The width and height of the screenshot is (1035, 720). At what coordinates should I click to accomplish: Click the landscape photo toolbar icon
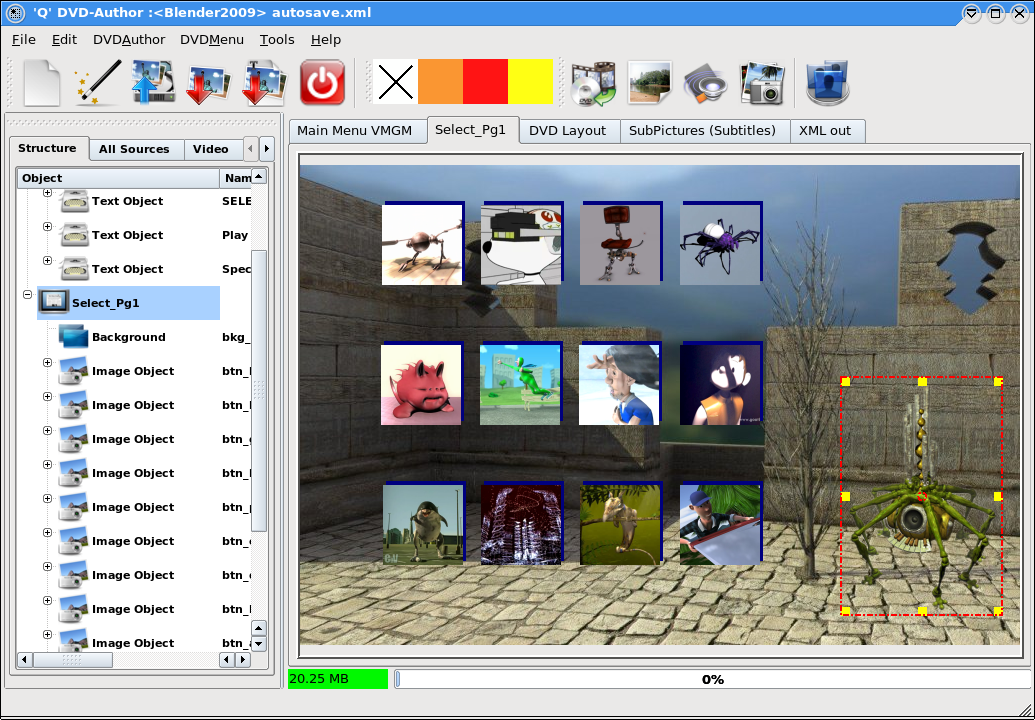(648, 82)
